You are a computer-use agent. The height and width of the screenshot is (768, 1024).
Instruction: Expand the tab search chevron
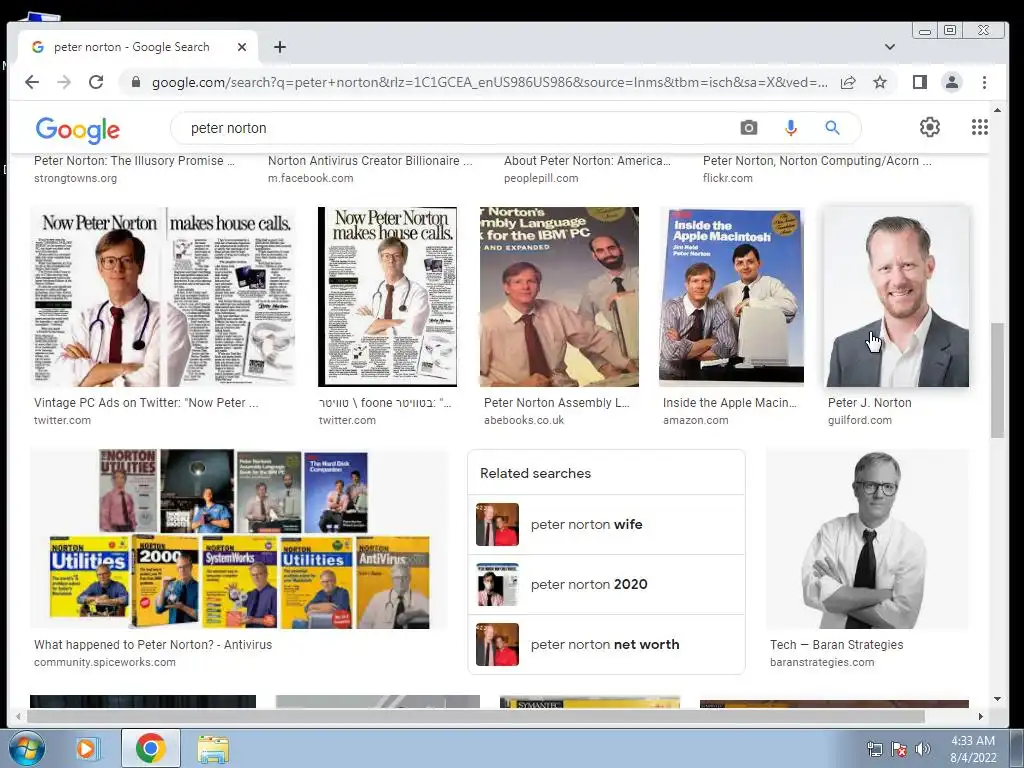tap(889, 47)
